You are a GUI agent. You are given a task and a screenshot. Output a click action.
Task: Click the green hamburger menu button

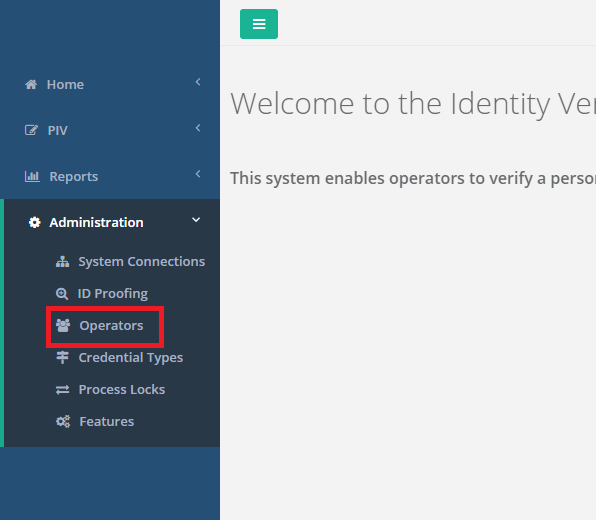pos(259,24)
